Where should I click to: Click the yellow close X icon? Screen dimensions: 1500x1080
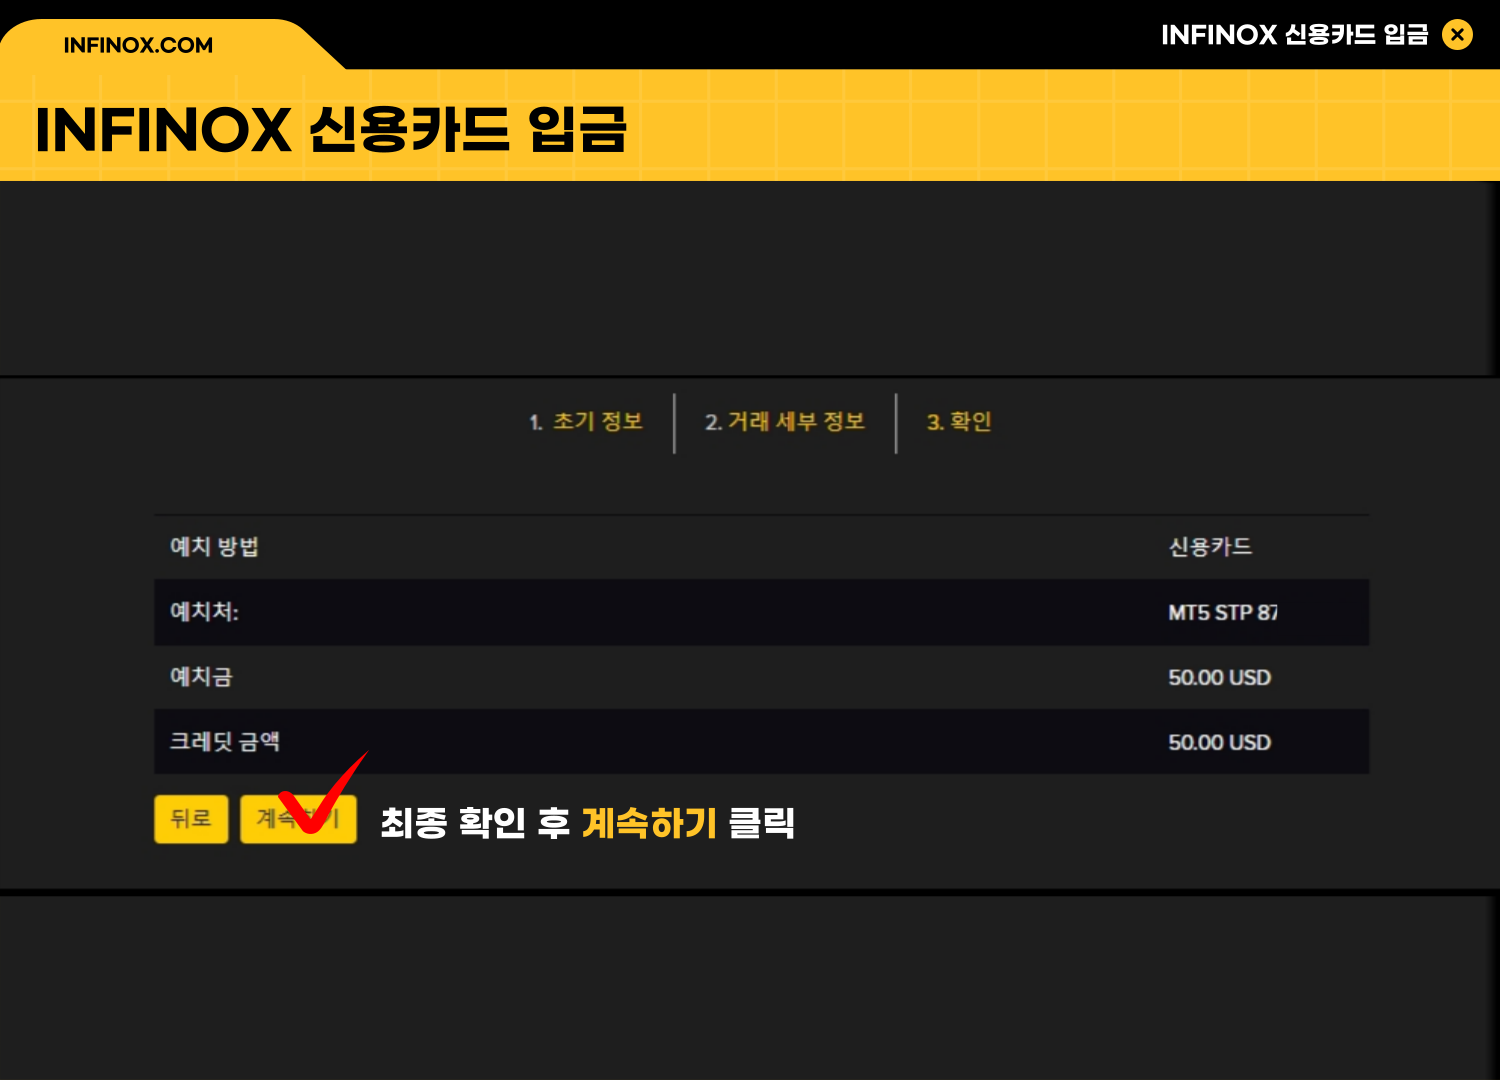tap(1457, 35)
